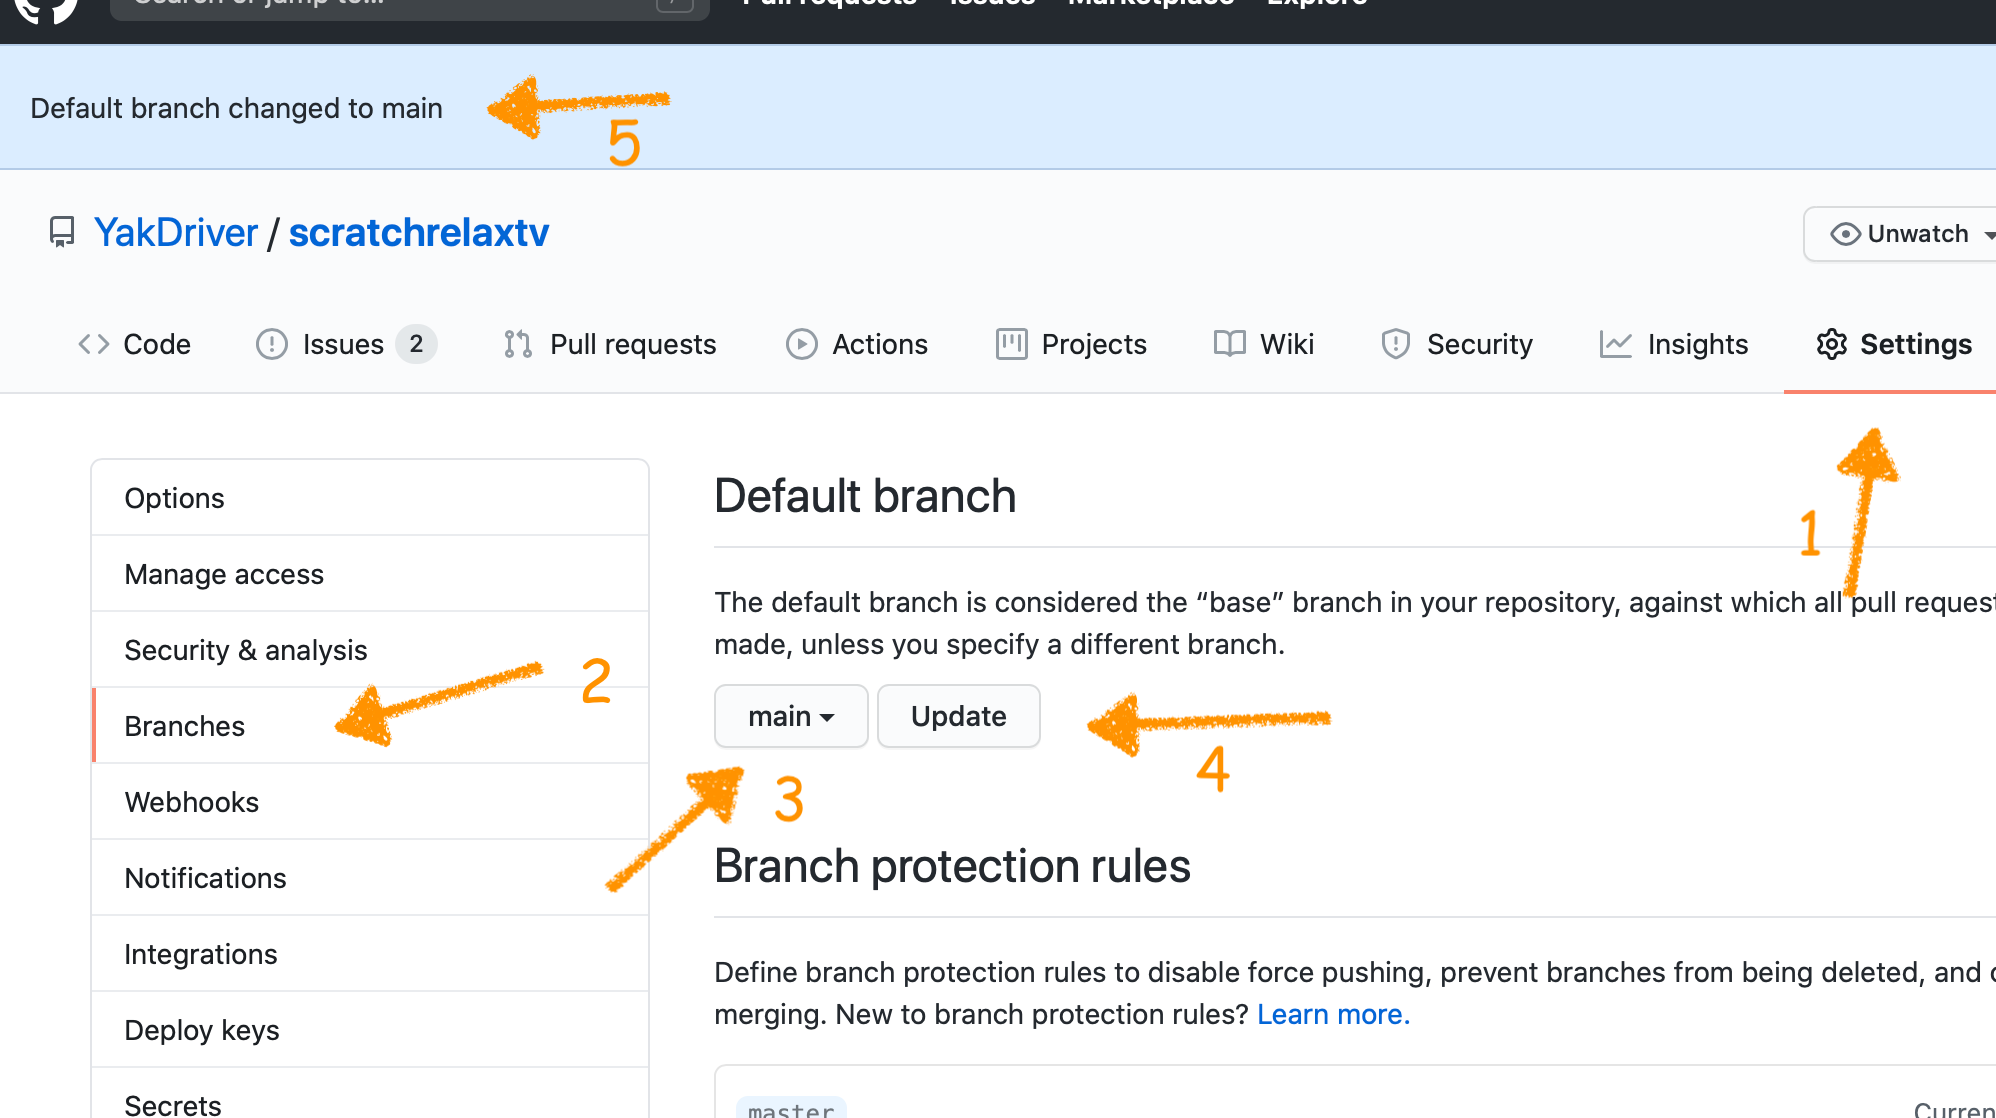The width and height of the screenshot is (1996, 1118).
Task: Click the Settings gear icon
Action: [x=1833, y=344]
